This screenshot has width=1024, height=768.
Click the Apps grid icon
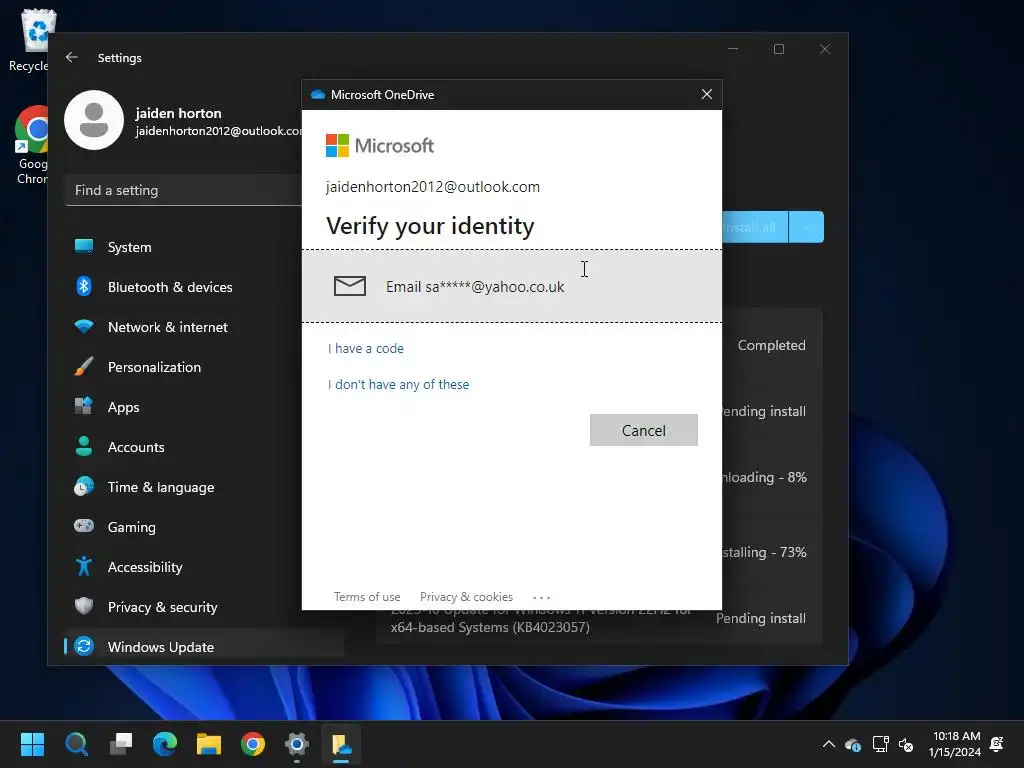tap(84, 406)
